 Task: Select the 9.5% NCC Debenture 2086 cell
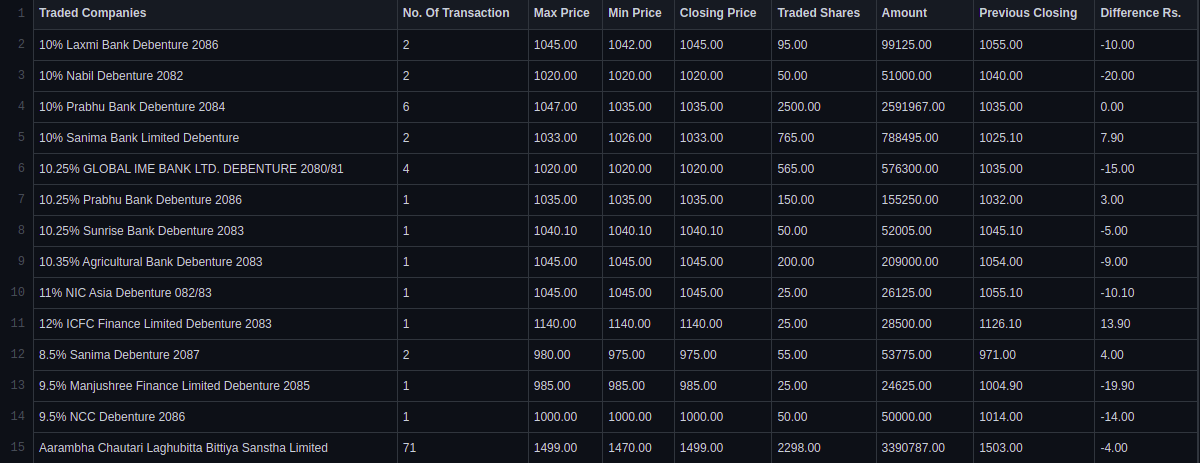pyautogui.click(x=214, y=417)
